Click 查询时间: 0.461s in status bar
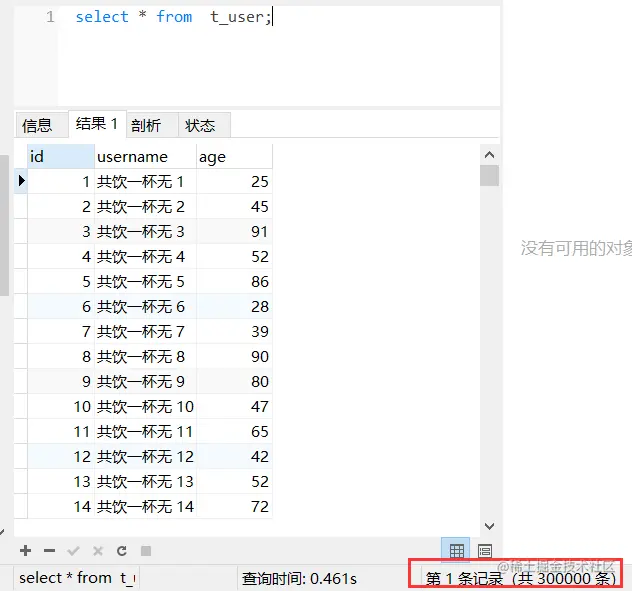The width and height of the screenshot is (632, 591). 299,579
